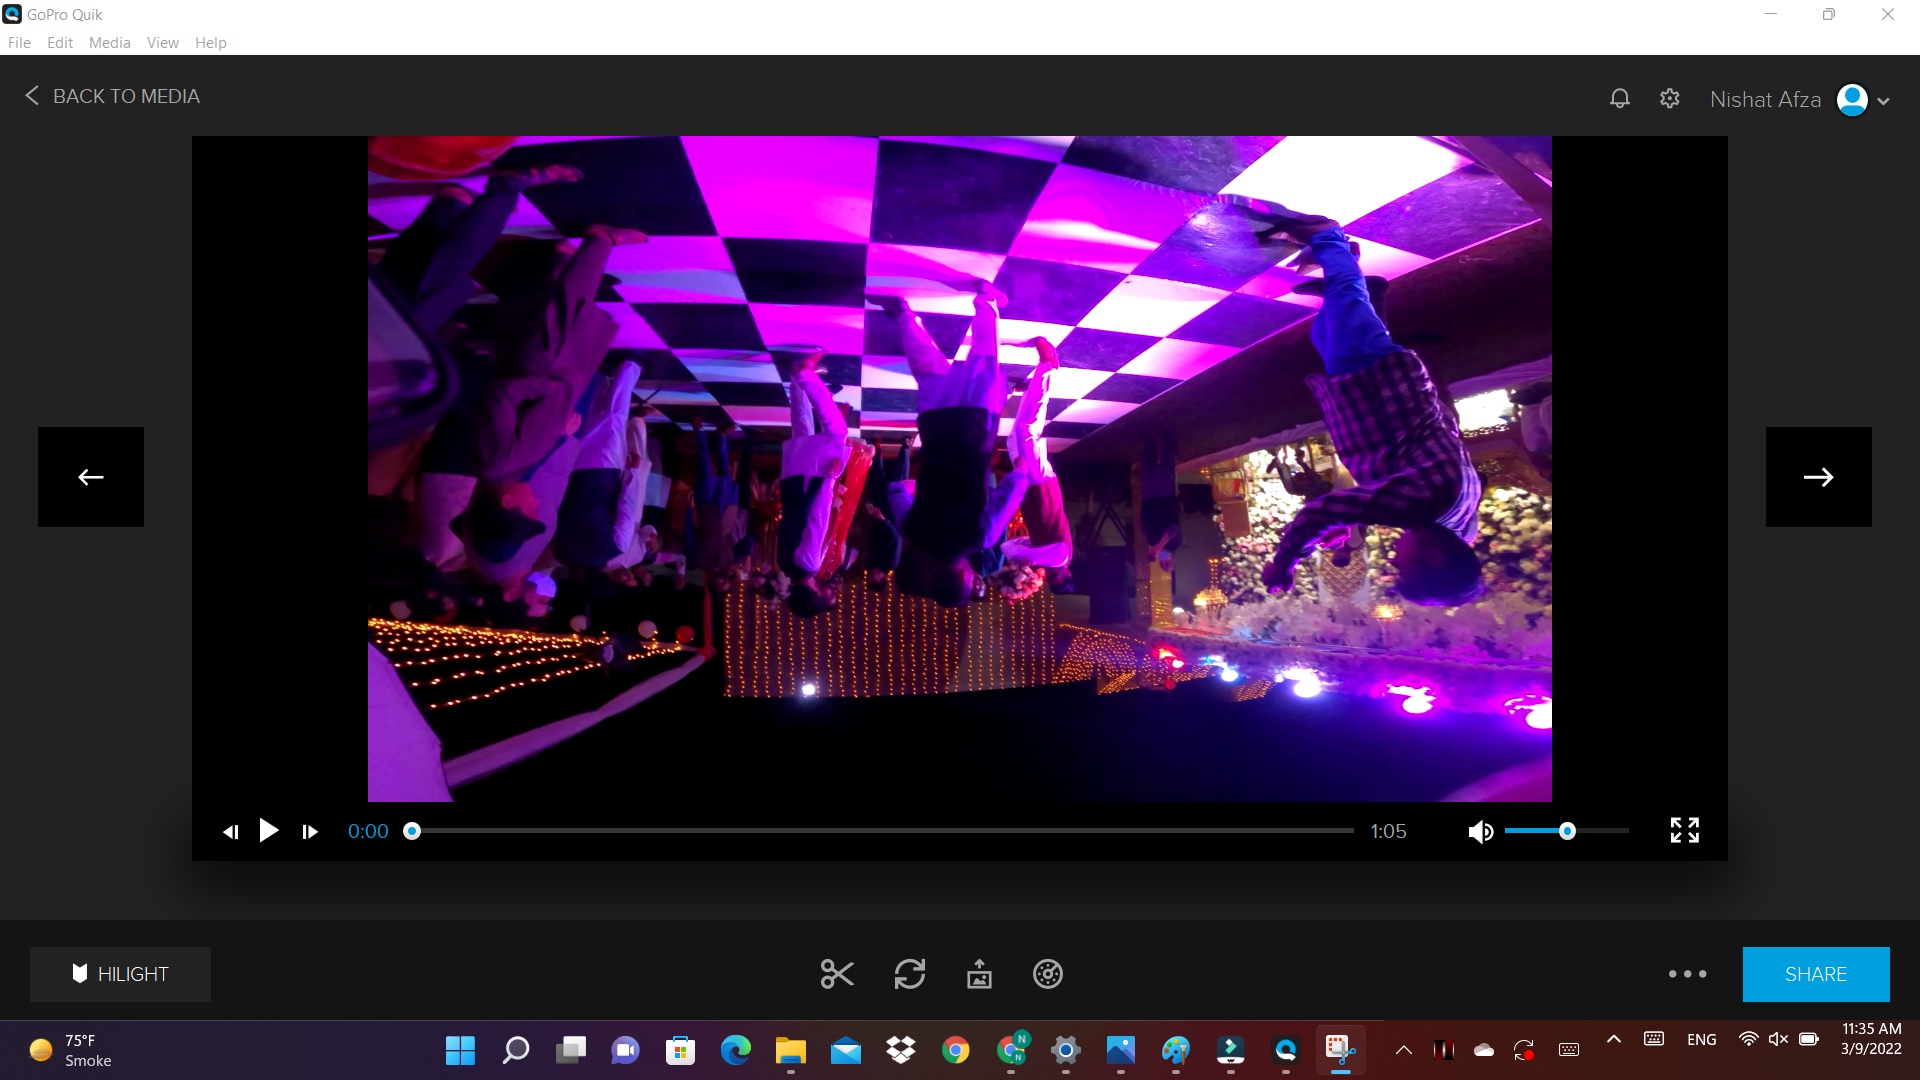Click the skip forward playback button
The height and width of the screenshot is (1080, 1920).
pos(311,831)
